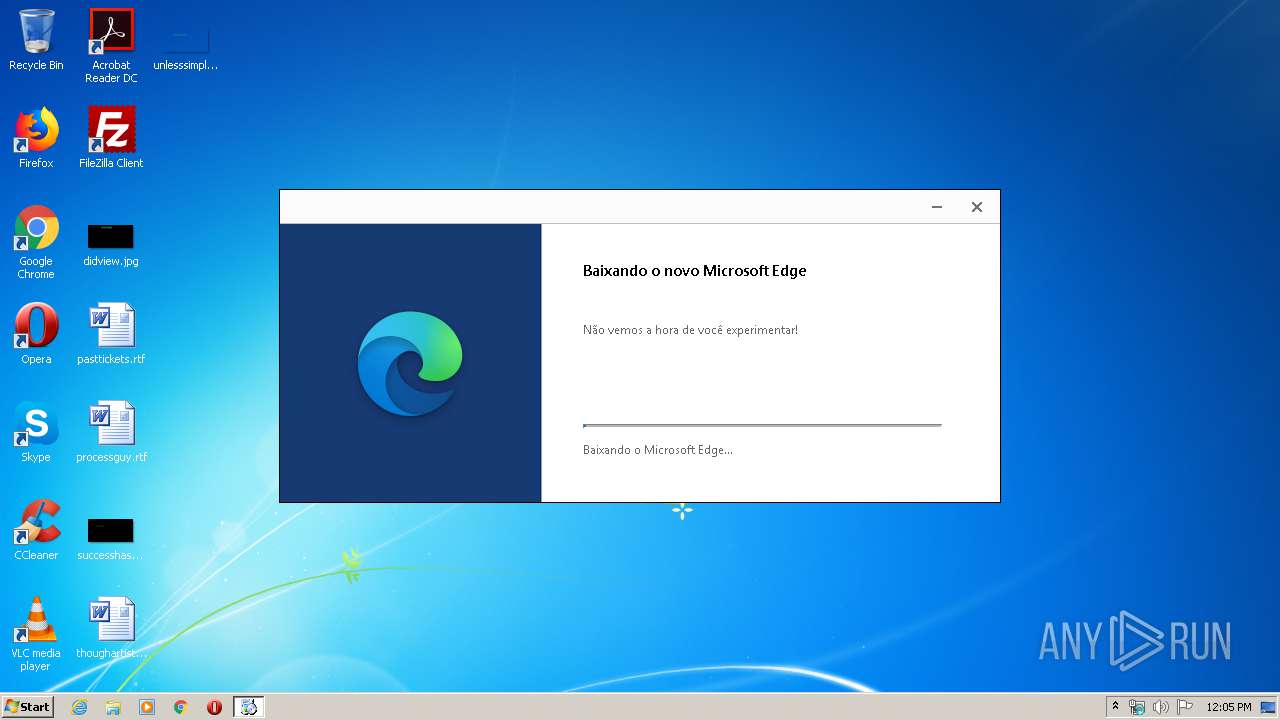Launch VLC media player shortcut
The image size is (1280, 720).
(x=36, y=634)
